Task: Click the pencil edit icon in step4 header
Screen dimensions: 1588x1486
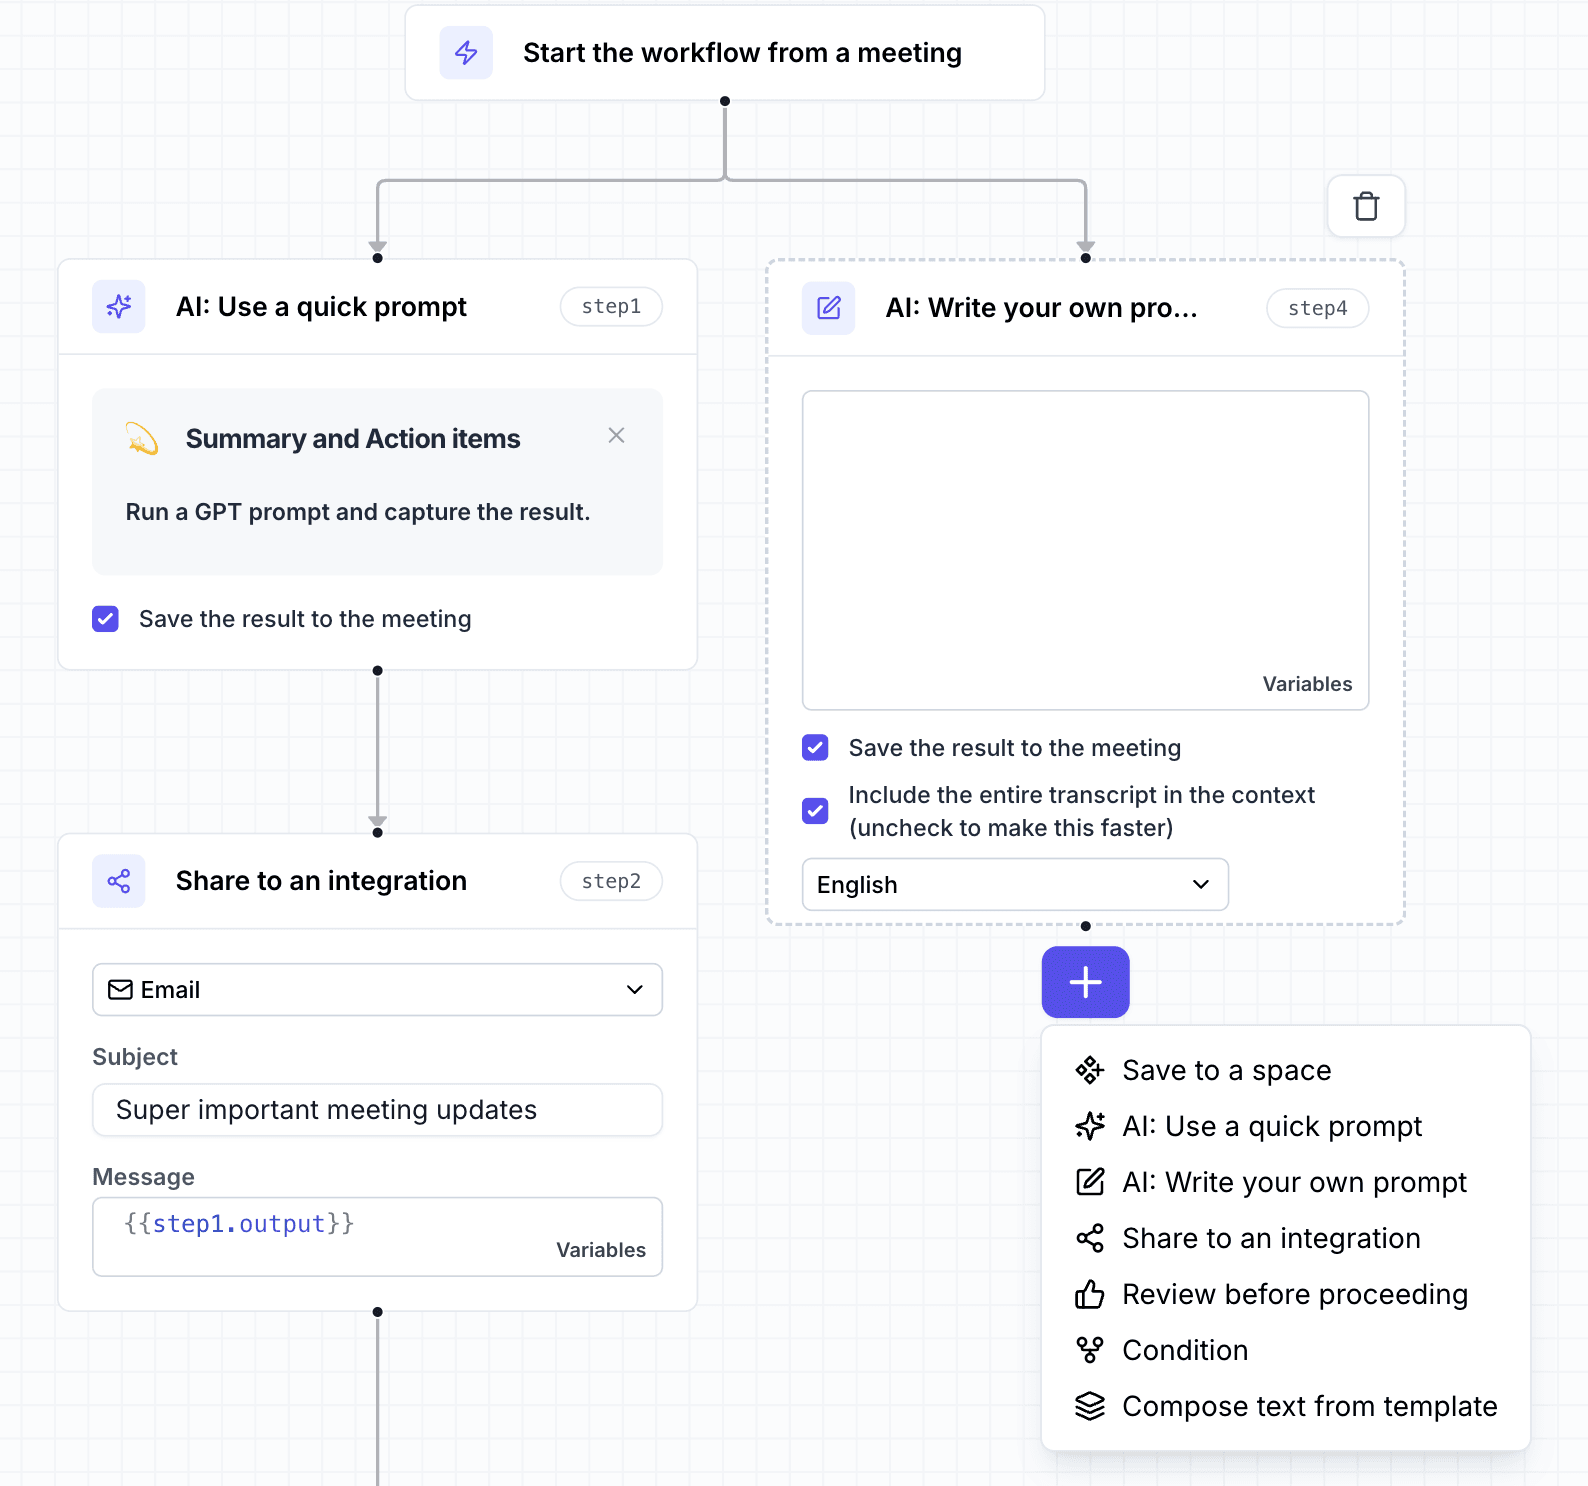Action: [x=829, y=308]
